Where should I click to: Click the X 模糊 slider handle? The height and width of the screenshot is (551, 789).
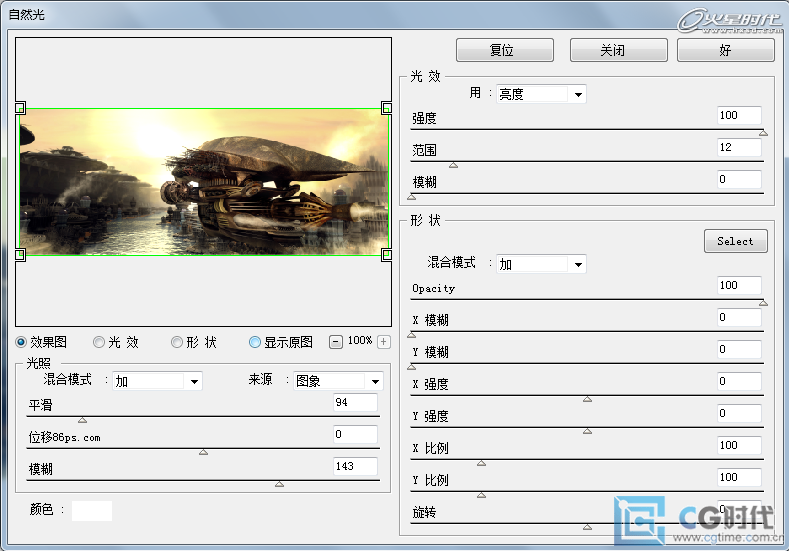tap(412, 335)
